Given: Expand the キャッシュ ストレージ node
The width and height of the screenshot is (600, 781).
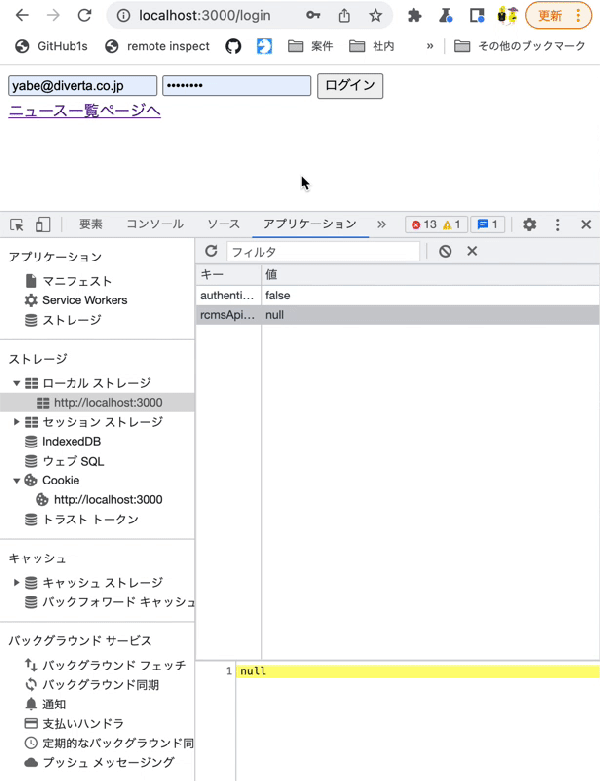Looking at the screenshot, I should pyautogui.click(x=16, y=582).
